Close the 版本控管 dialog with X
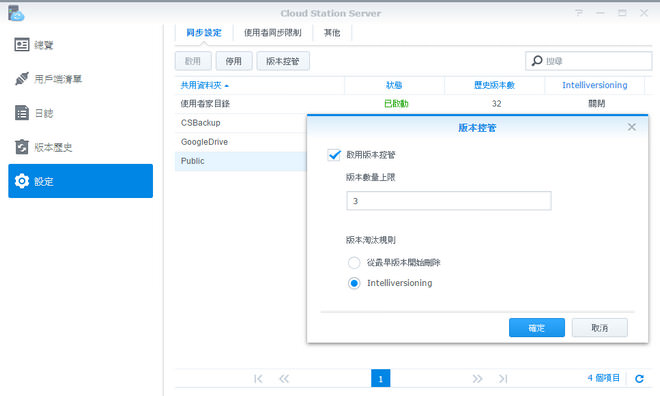Image resolution: width=660 pixels, height=396 pixels. [631, 127]
